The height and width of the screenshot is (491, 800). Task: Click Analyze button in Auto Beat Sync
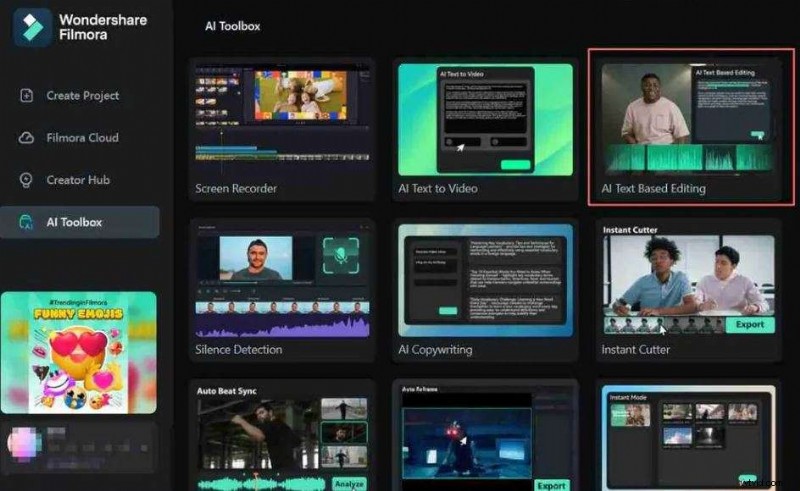[349, 483]
